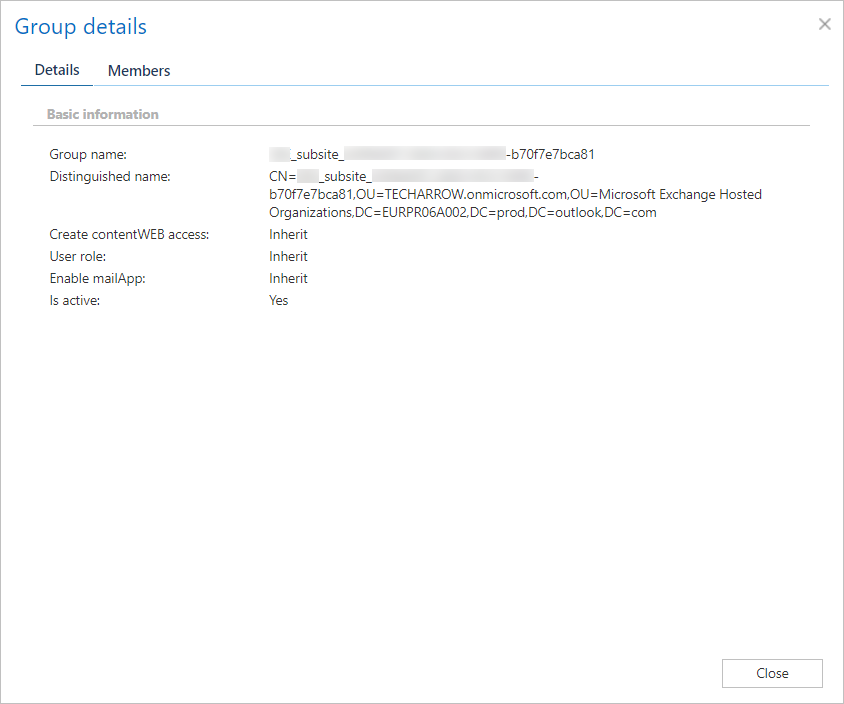This screenshot has height=704, width=844.
Task: Dismiss dialog with the X icon
Action: 824,25
